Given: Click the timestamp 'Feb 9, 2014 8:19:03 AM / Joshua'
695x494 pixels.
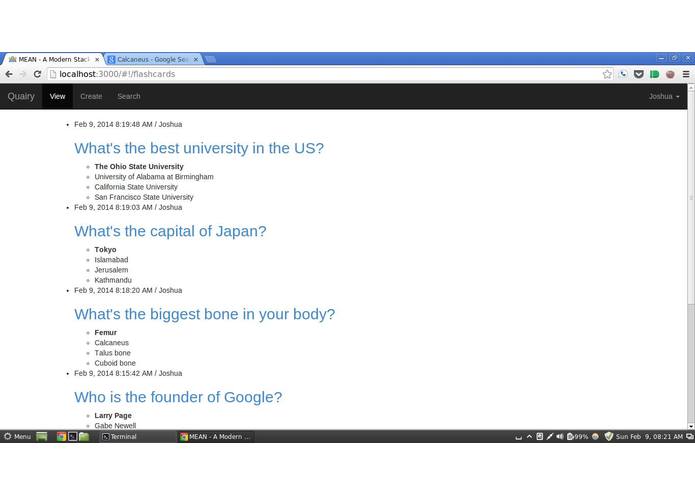Looking at the screenshot, I should coord(128,207).
